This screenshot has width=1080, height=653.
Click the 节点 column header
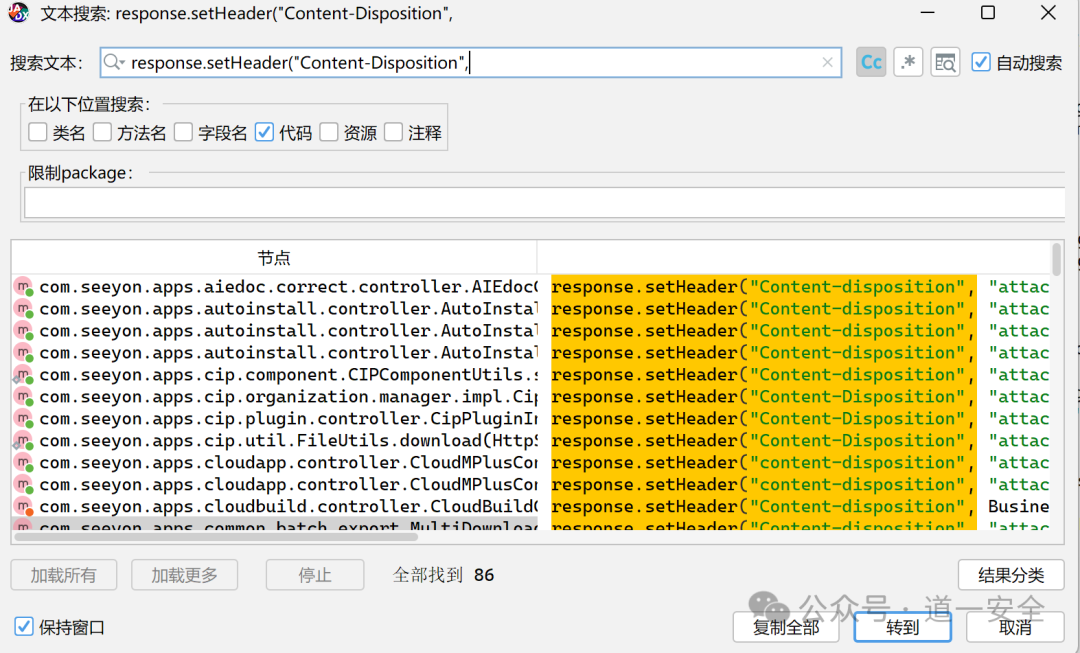(x=274, y=258)
